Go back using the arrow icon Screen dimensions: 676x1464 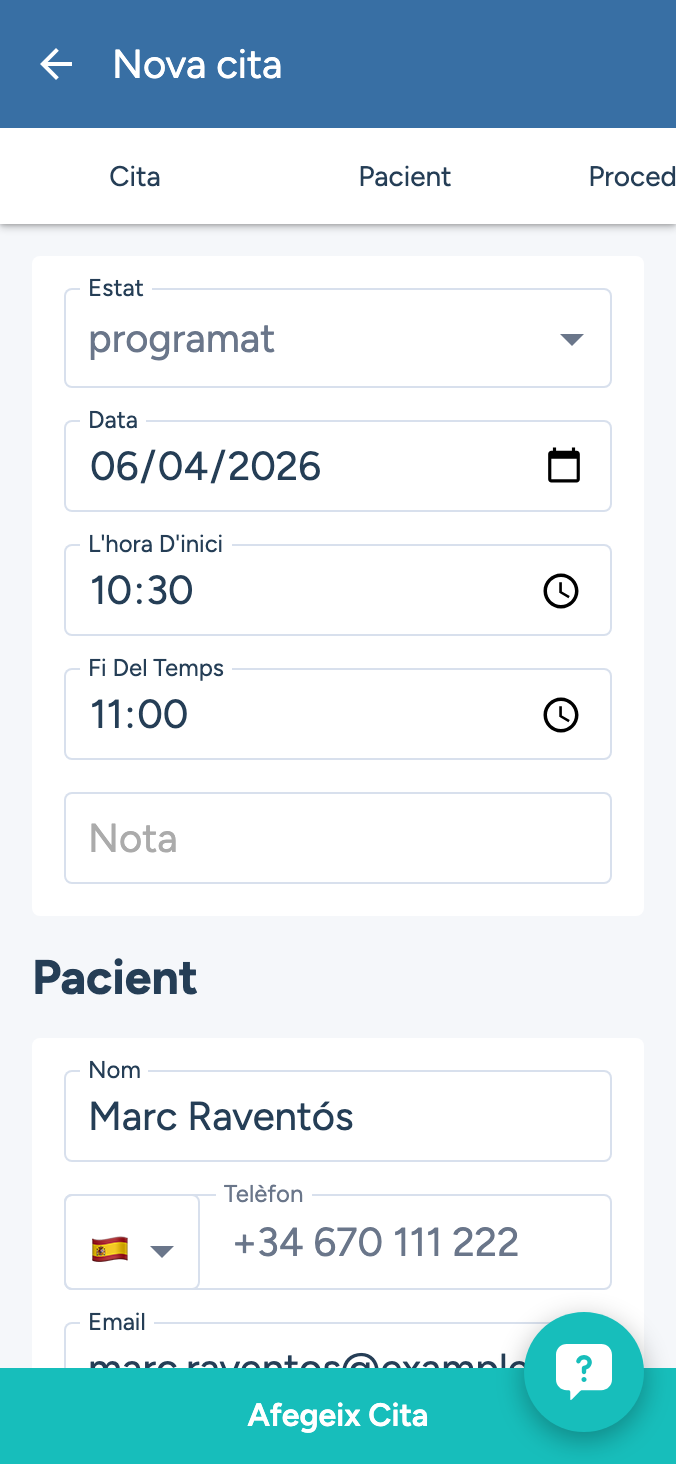click(x=56, y=65)
